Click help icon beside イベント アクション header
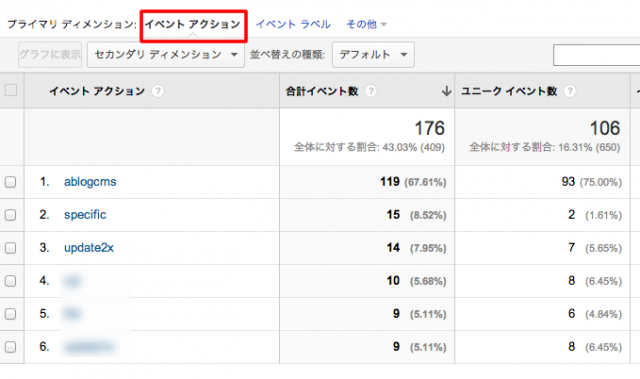The width and height of the screenshot is (640, 379). 158,91
